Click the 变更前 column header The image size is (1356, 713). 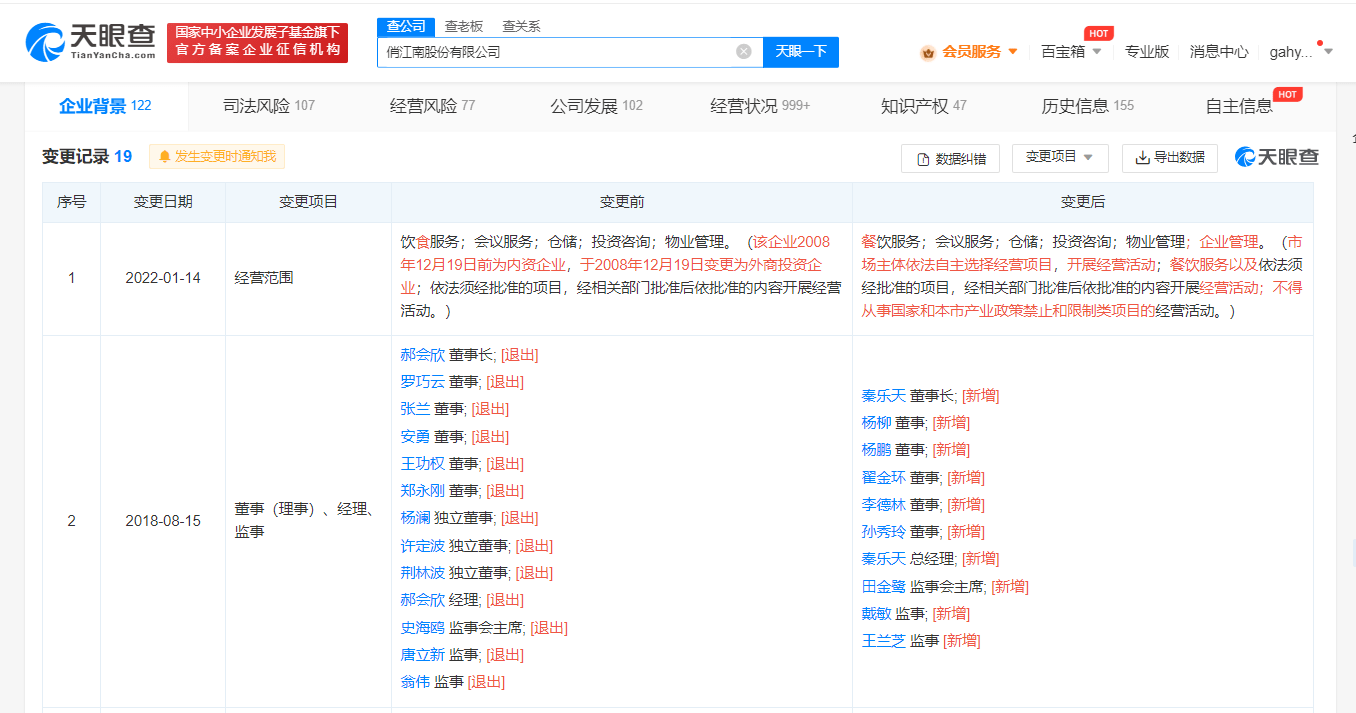(x=622, y=202)
